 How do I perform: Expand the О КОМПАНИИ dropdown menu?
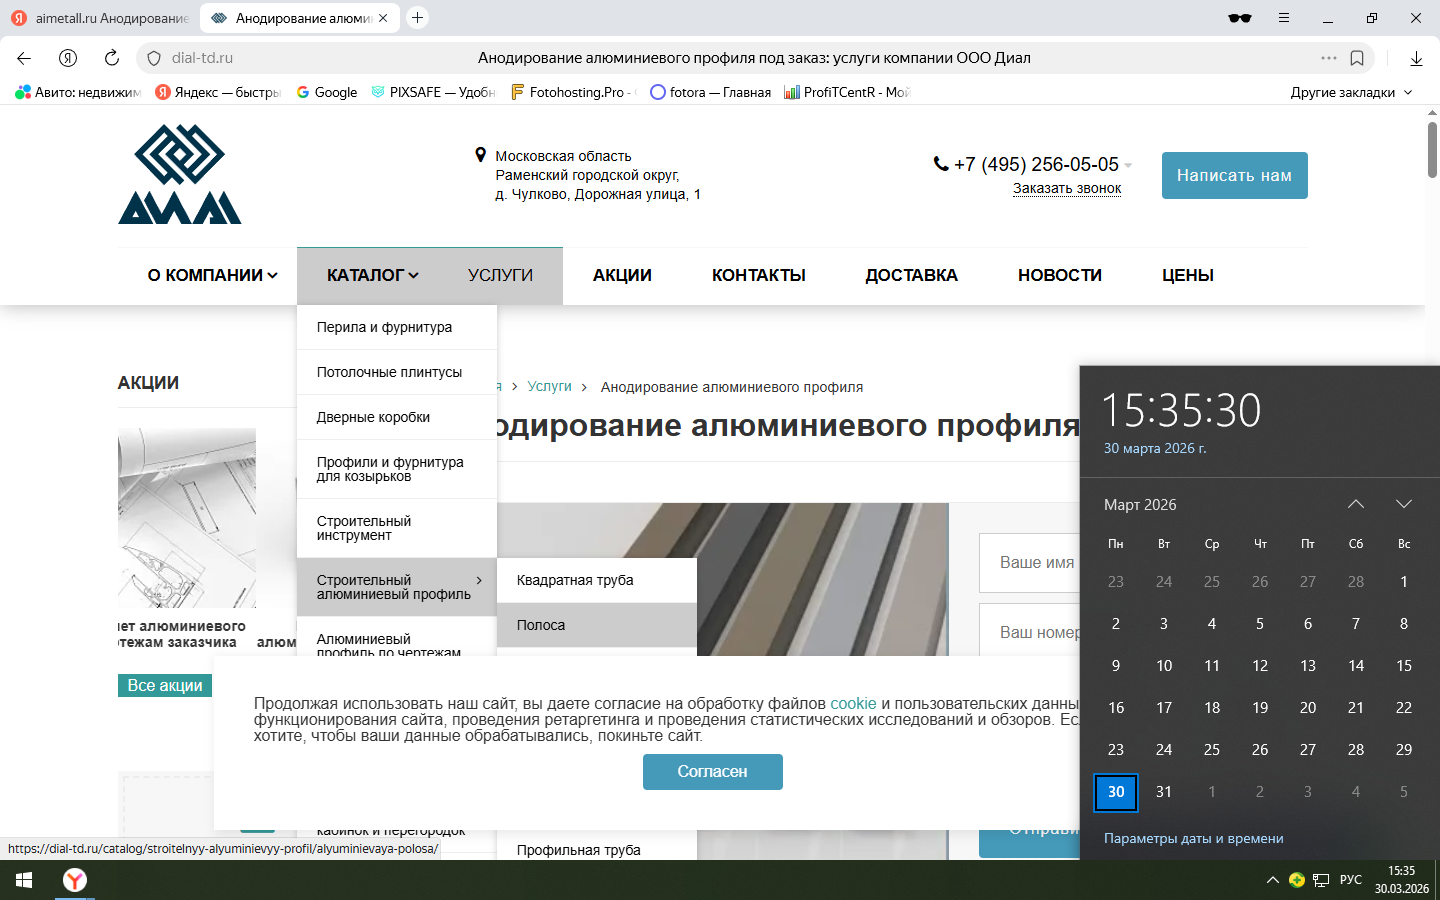click(x=212, y=275)
